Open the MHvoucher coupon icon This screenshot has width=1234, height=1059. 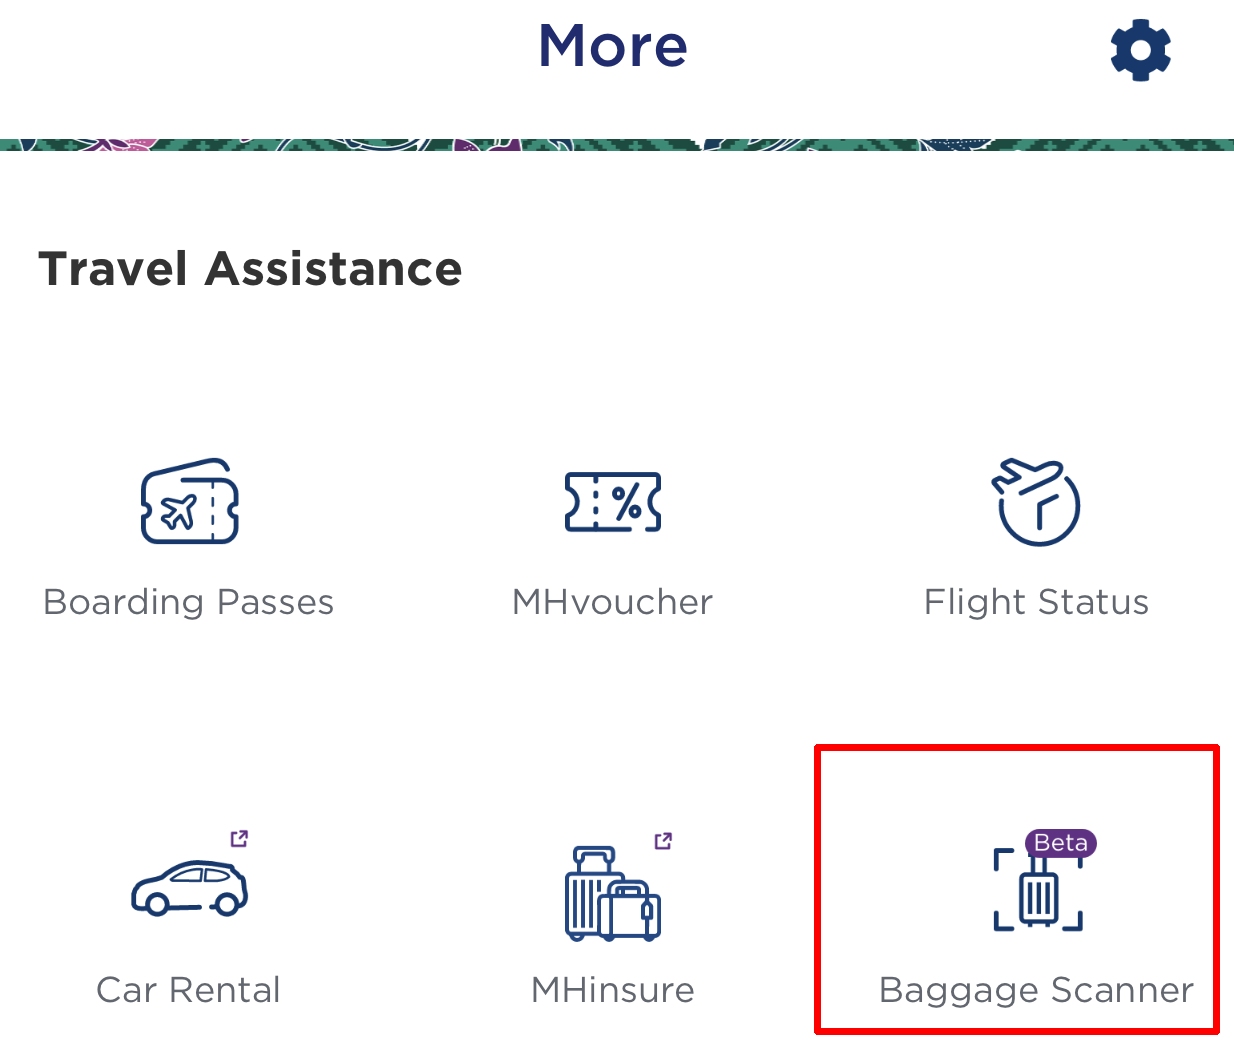pos(613,502)
